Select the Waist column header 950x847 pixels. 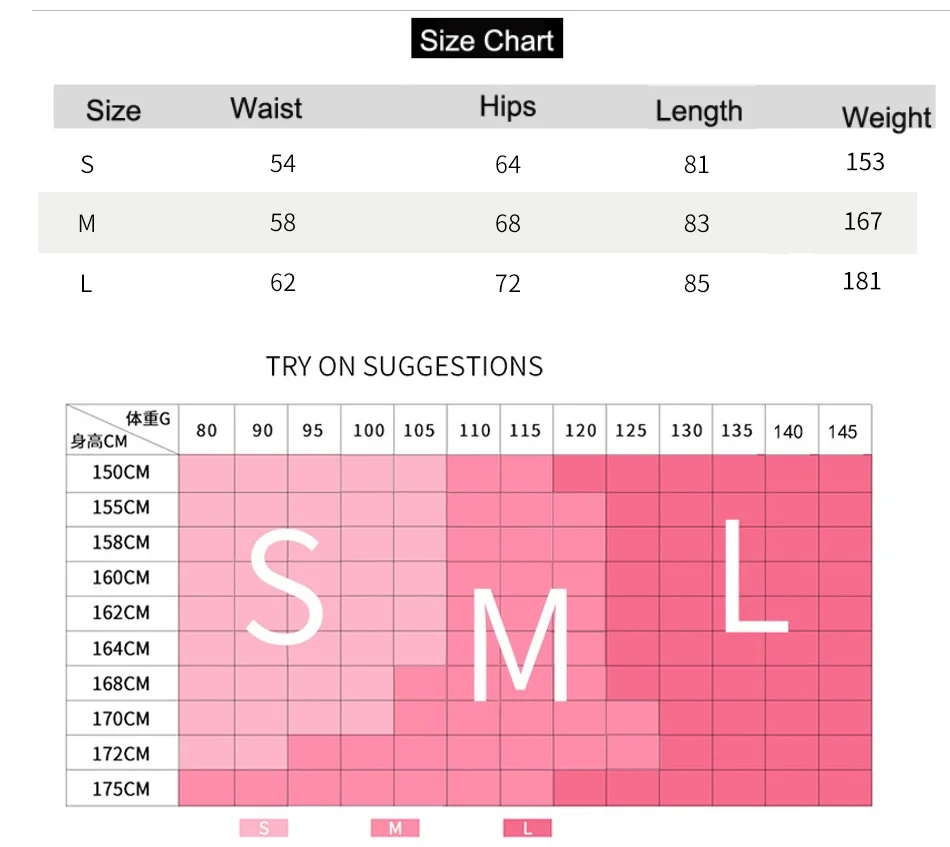266,108
